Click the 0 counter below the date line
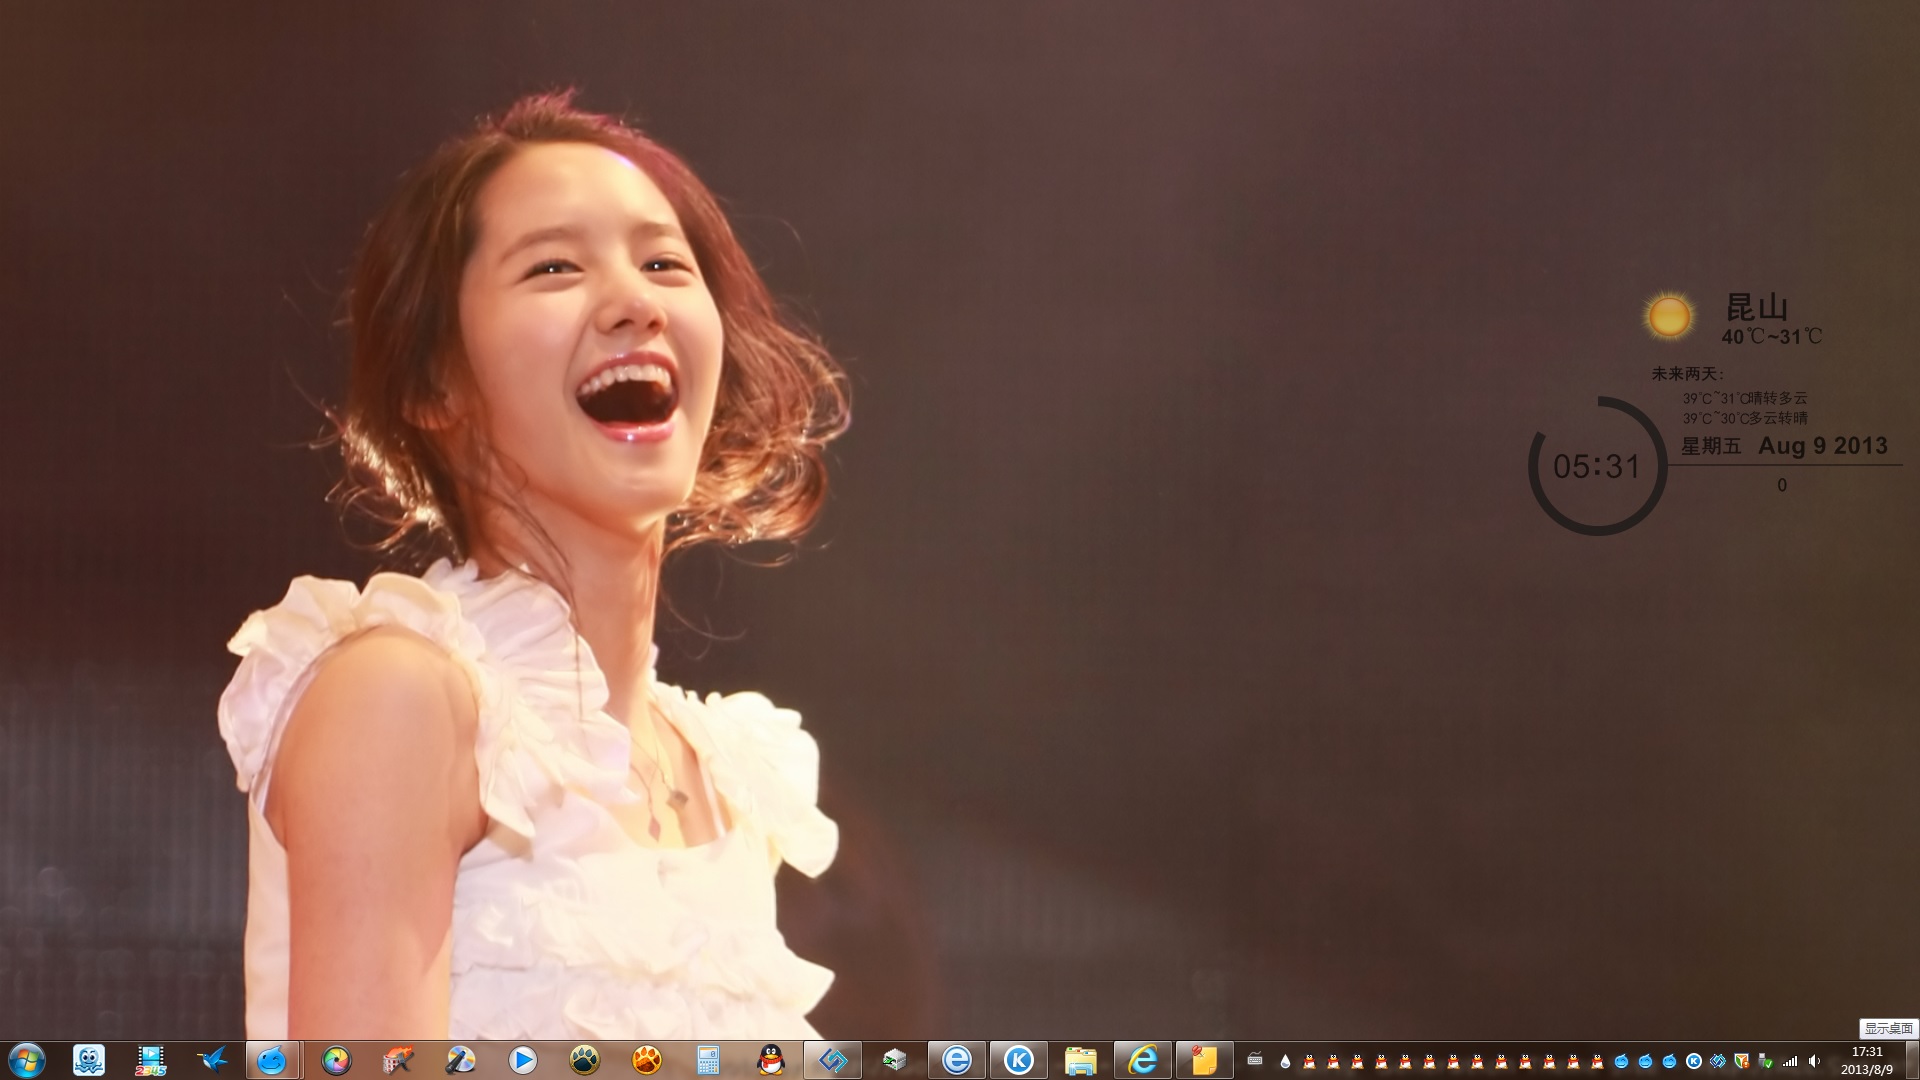The width and height of the screenshot is (1920, 1080). tap(1782, 485)
